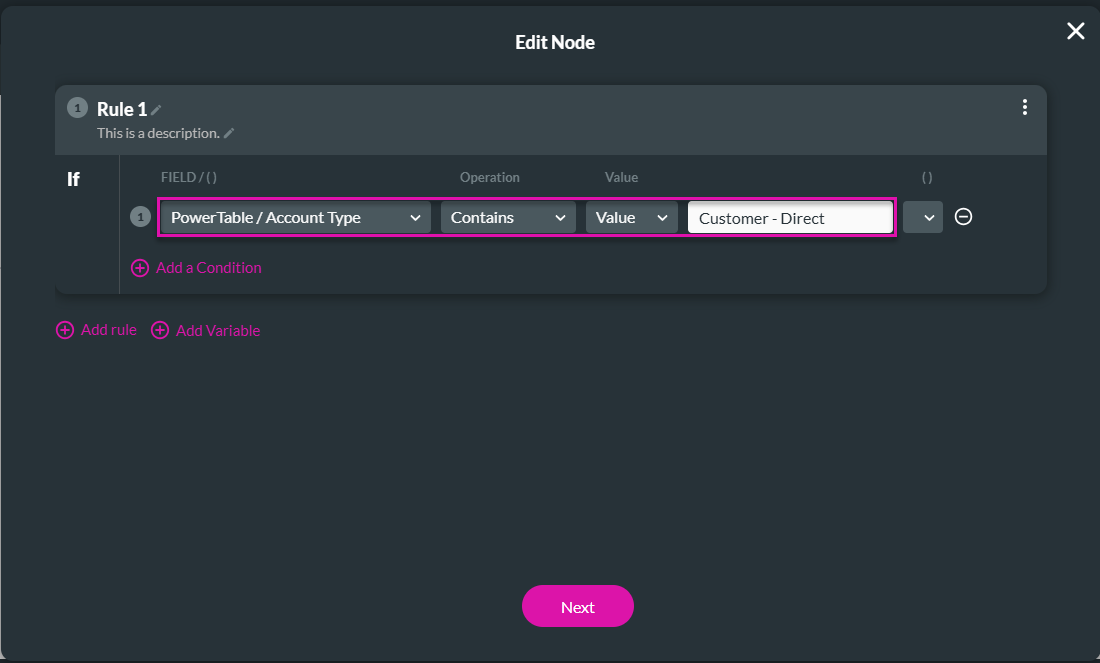The height and width of the screenshot is (663, 1100).
Task: Click the numbered badge beside Rule 1
Action: [77, 107]
